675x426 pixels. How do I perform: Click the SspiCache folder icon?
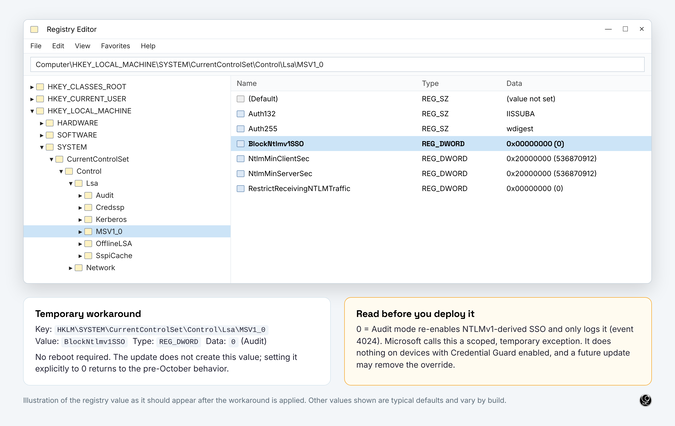point(88,255)
